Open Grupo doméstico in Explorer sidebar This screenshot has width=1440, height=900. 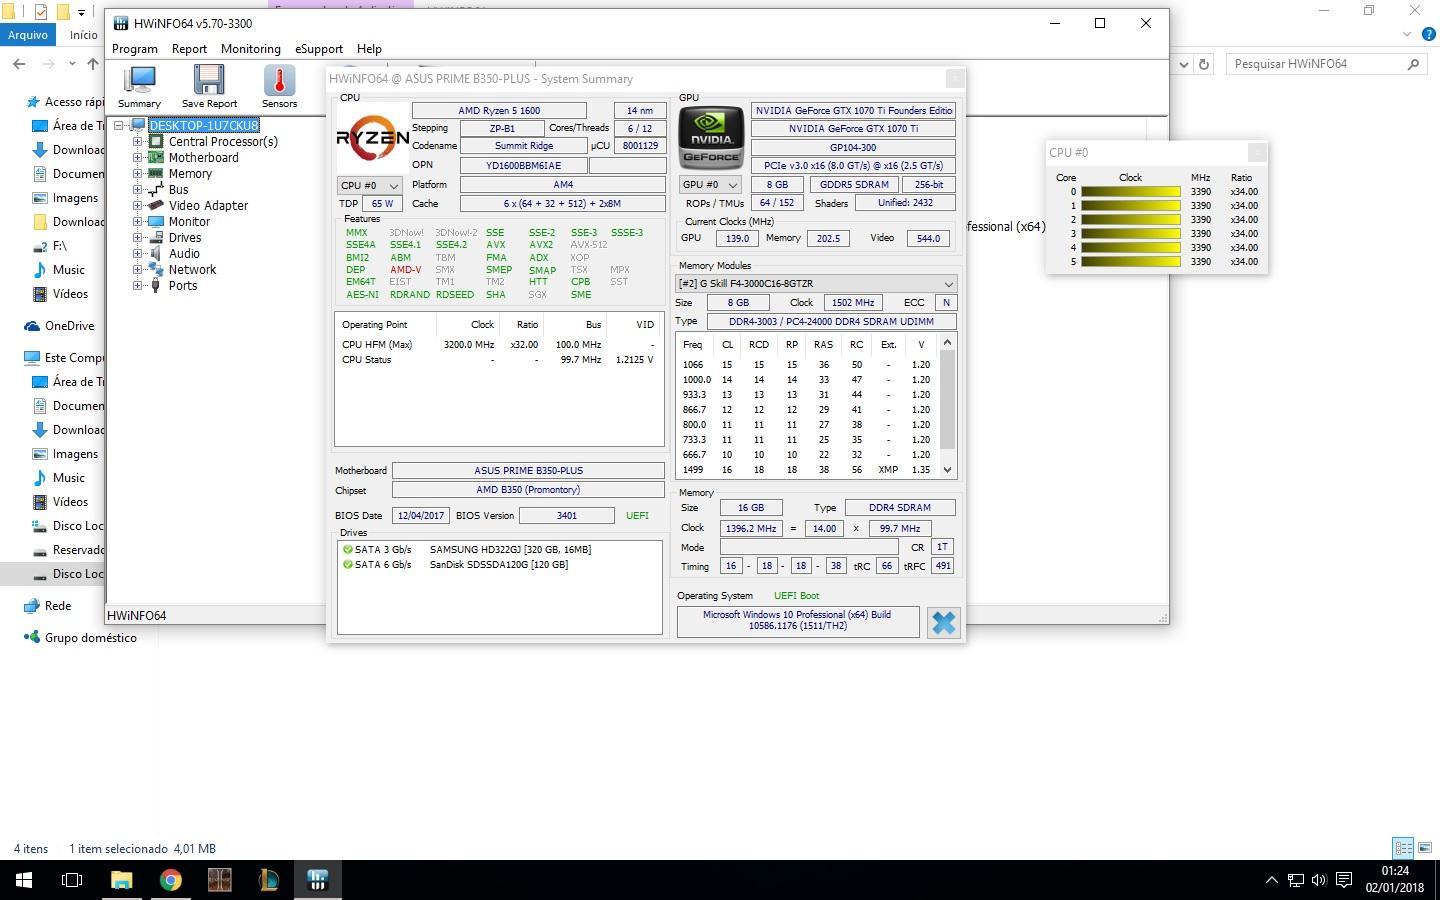(91, 638)
